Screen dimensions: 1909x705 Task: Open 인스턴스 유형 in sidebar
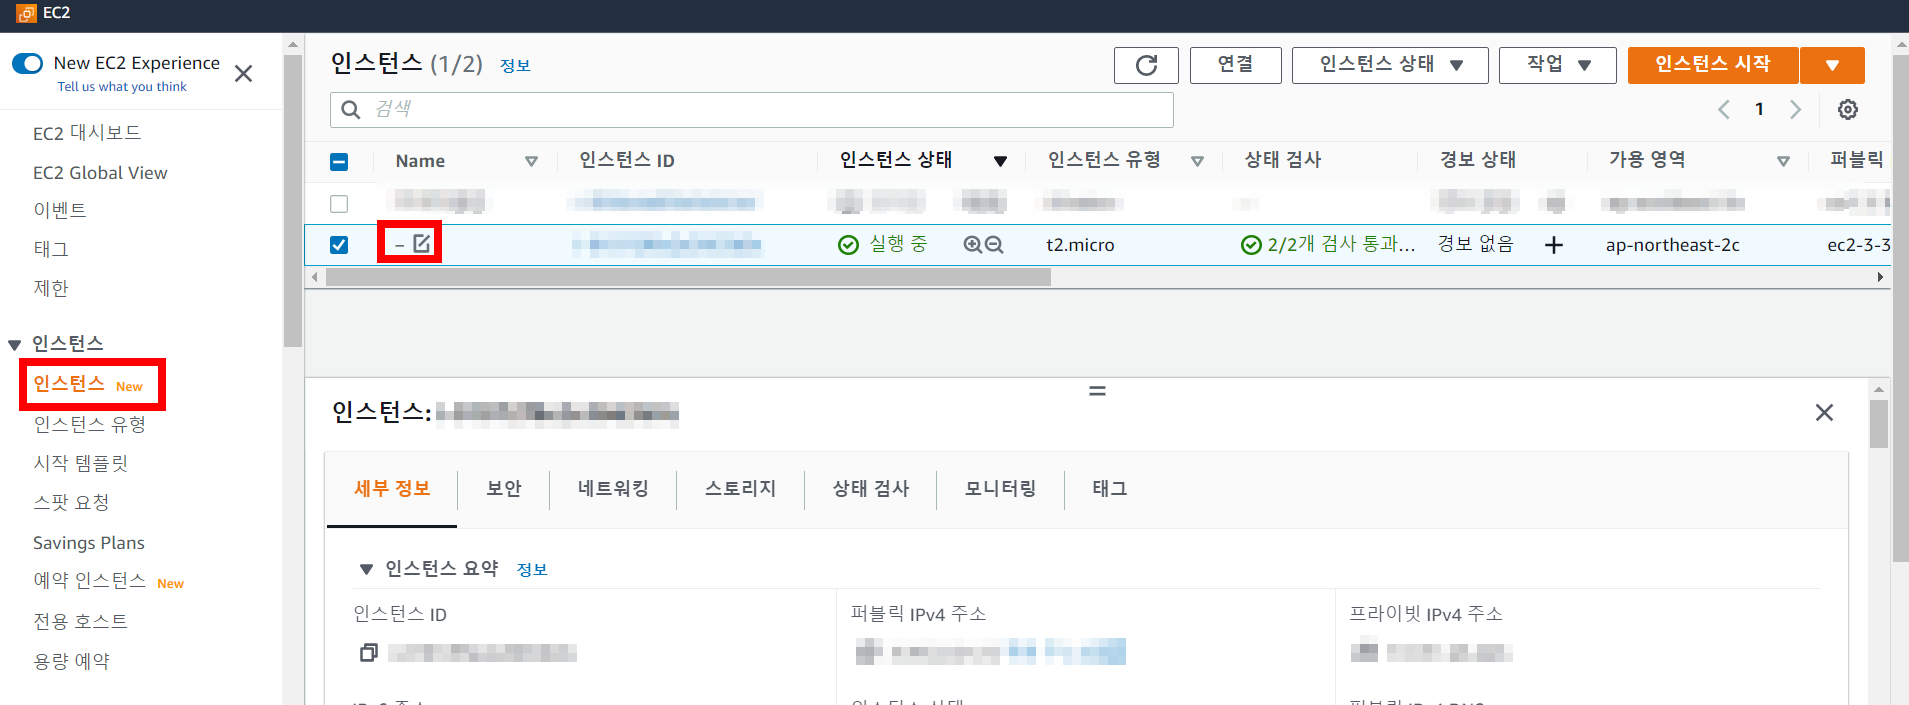click(90, 425)
